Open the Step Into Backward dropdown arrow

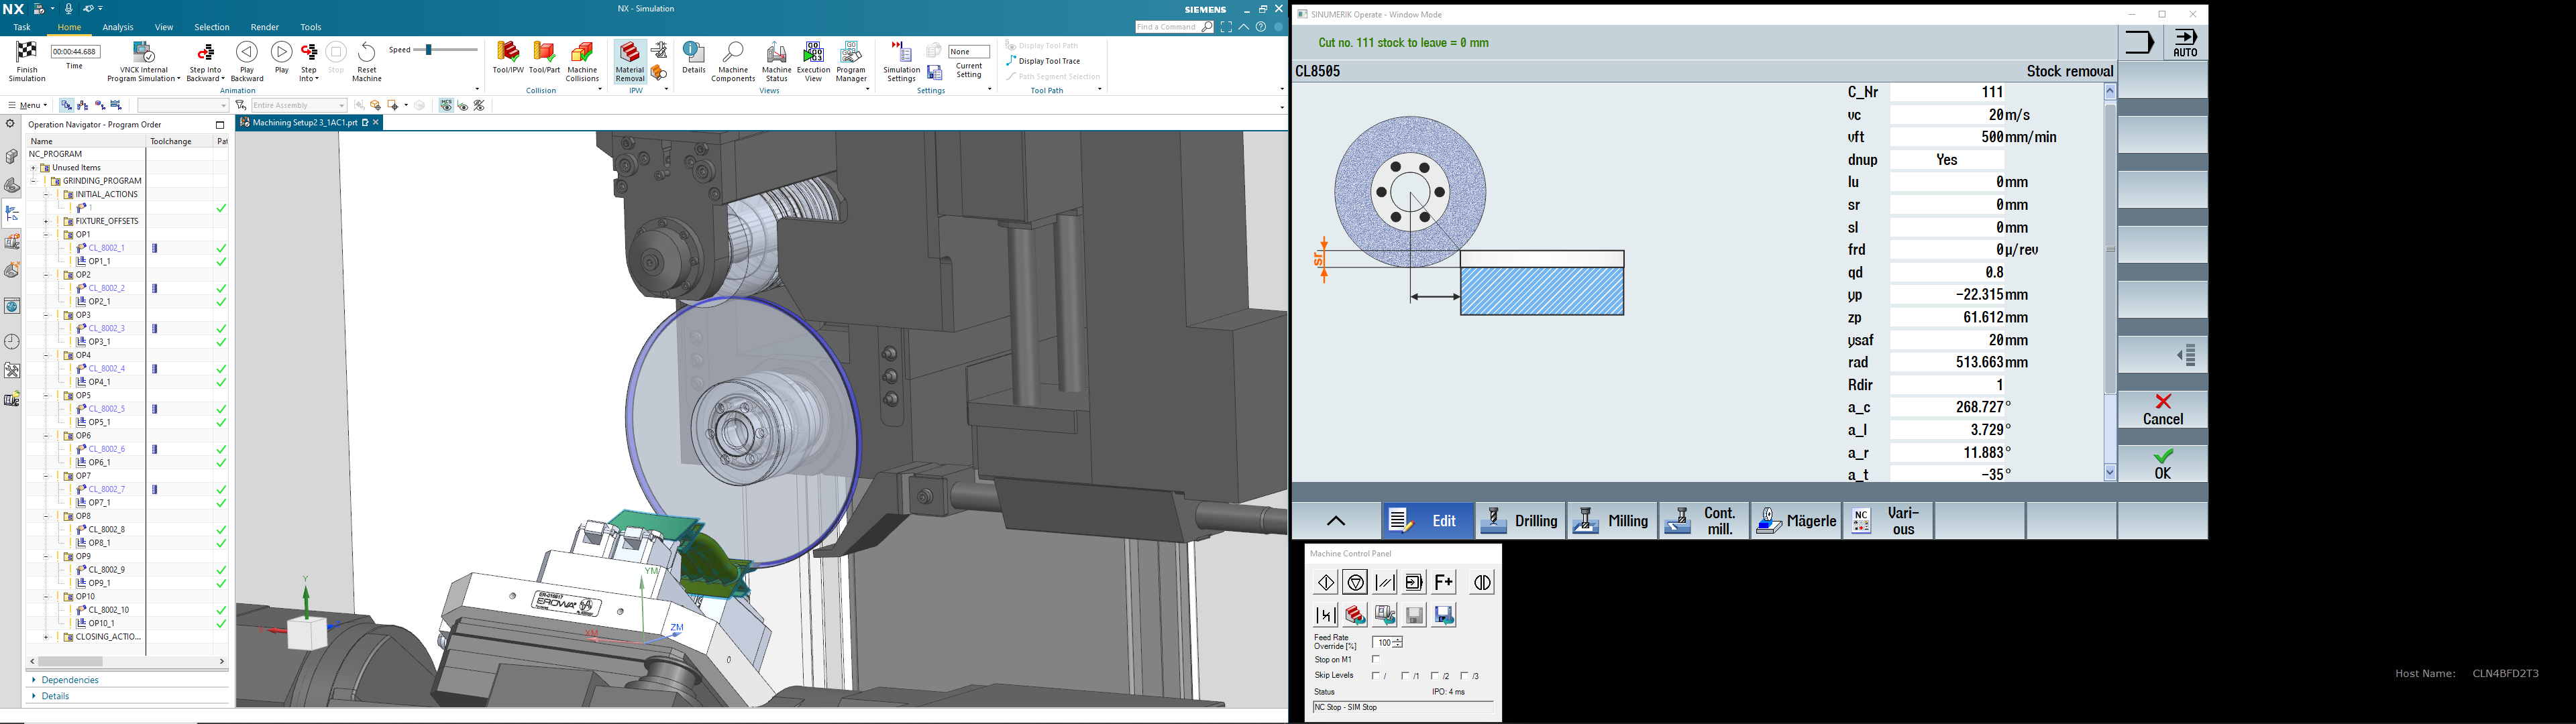pos(222,79)
